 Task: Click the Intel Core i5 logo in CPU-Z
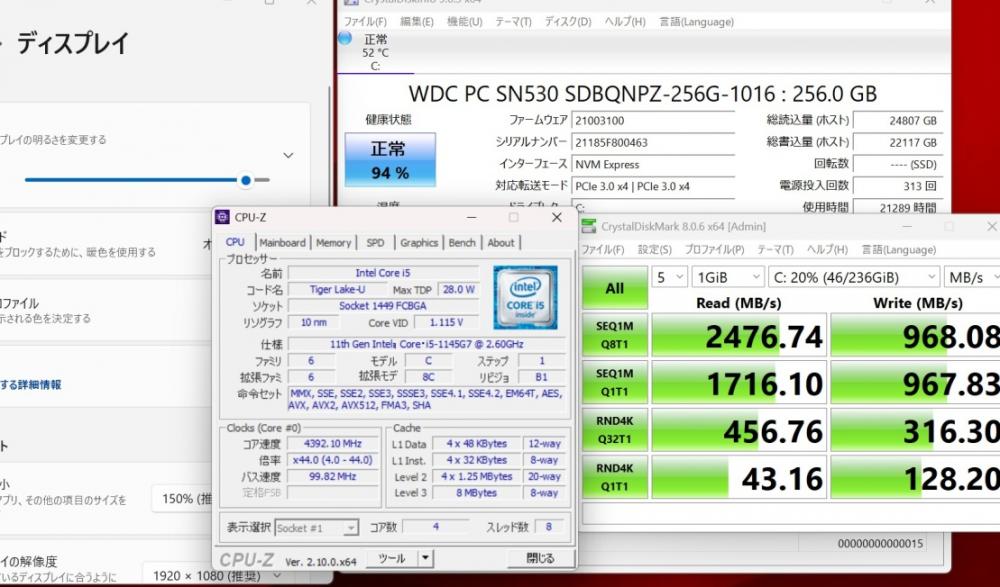click(x=526, y=298)
